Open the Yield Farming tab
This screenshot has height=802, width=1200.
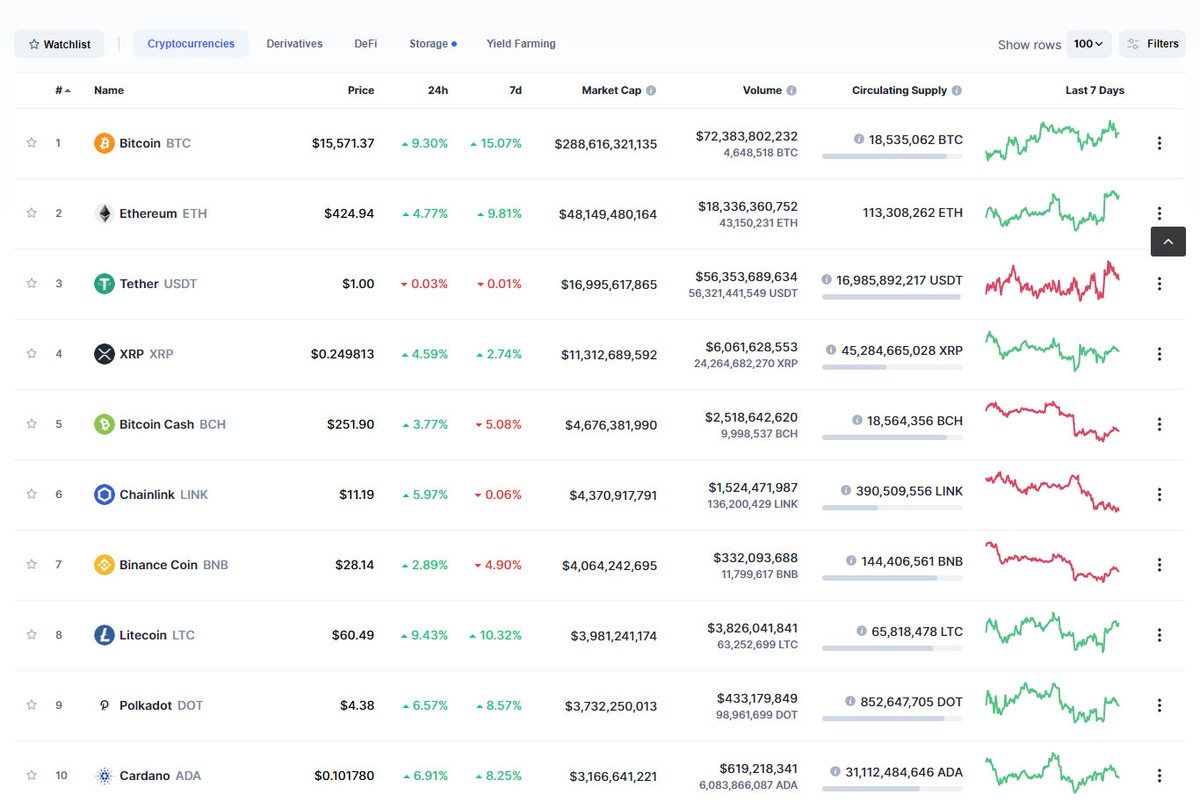tap(520, 43)
